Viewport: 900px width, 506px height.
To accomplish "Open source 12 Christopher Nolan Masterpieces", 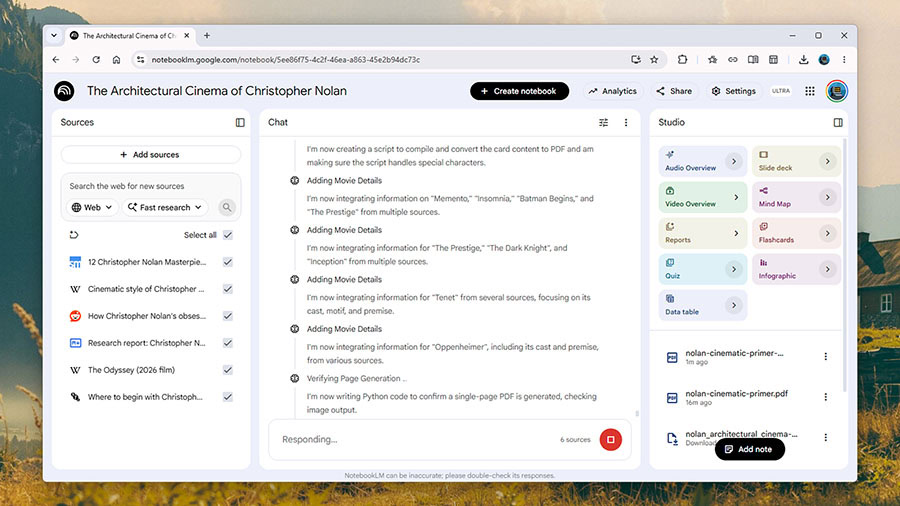I will point(147,262).
